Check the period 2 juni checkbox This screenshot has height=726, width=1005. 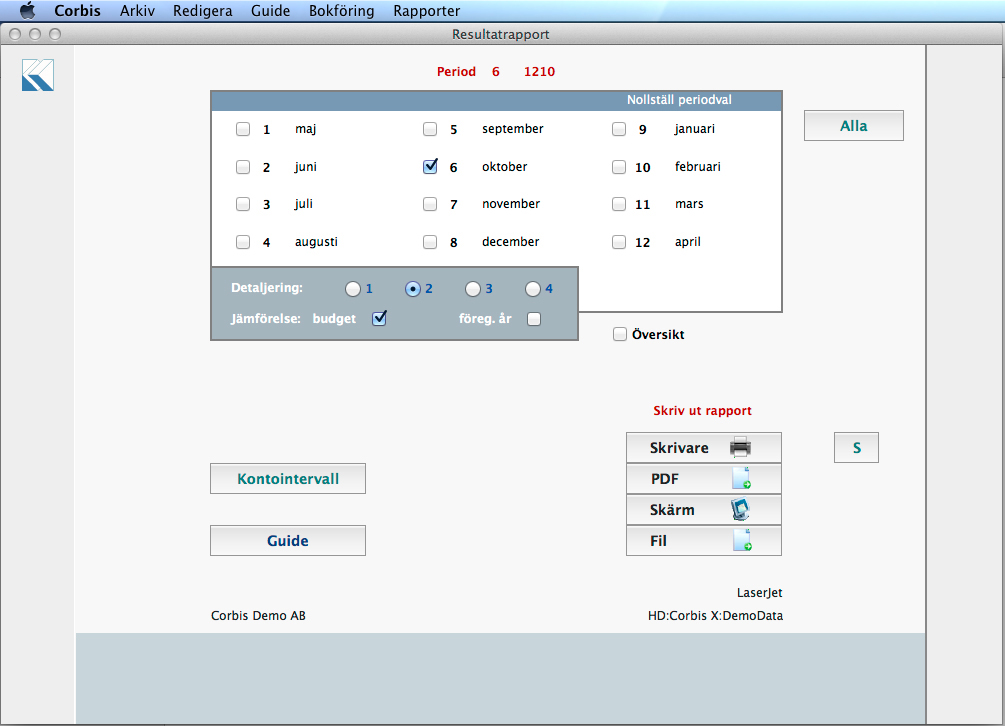243,167
